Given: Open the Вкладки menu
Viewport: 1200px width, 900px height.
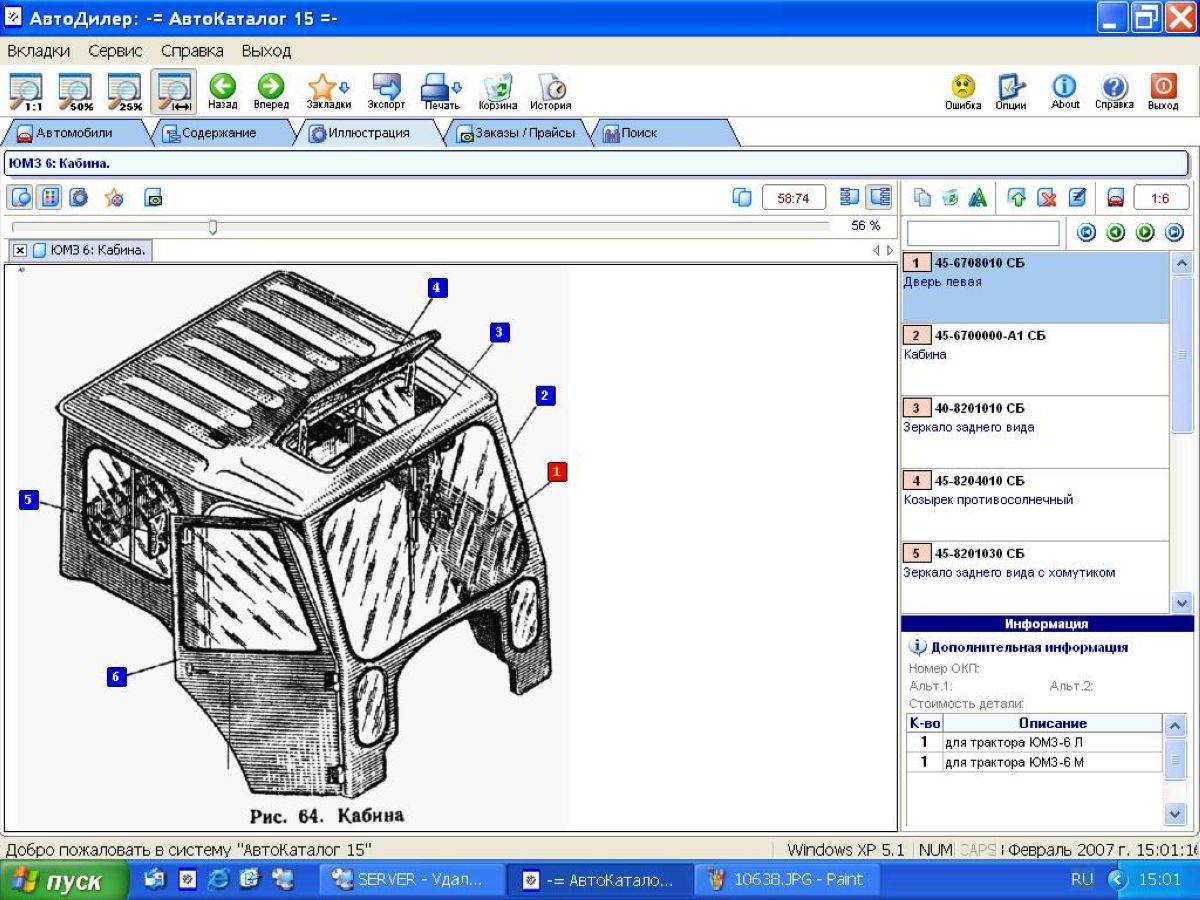Looking at the screenshot, I should 38,50.
